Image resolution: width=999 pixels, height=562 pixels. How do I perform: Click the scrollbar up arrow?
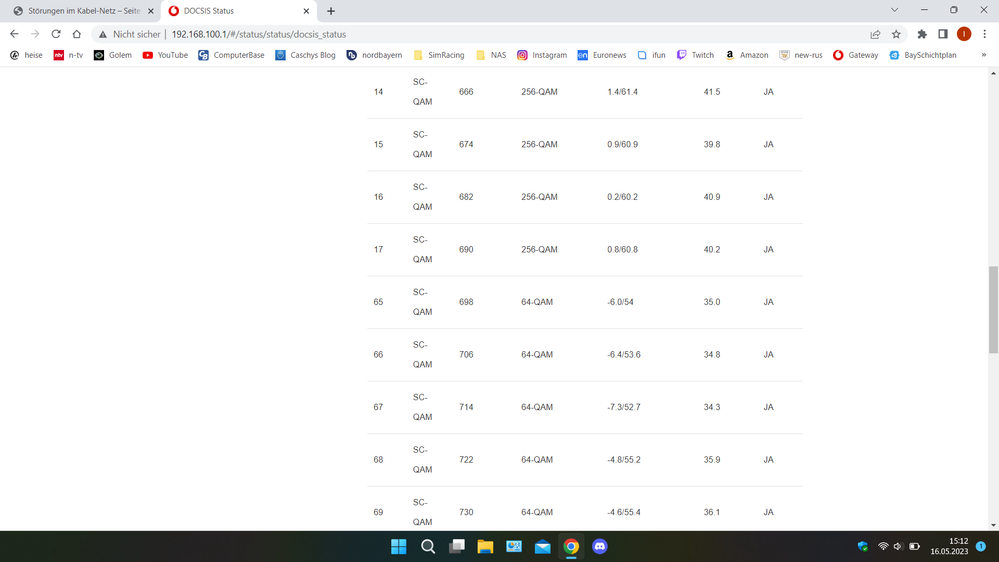(x=993, y=74)
